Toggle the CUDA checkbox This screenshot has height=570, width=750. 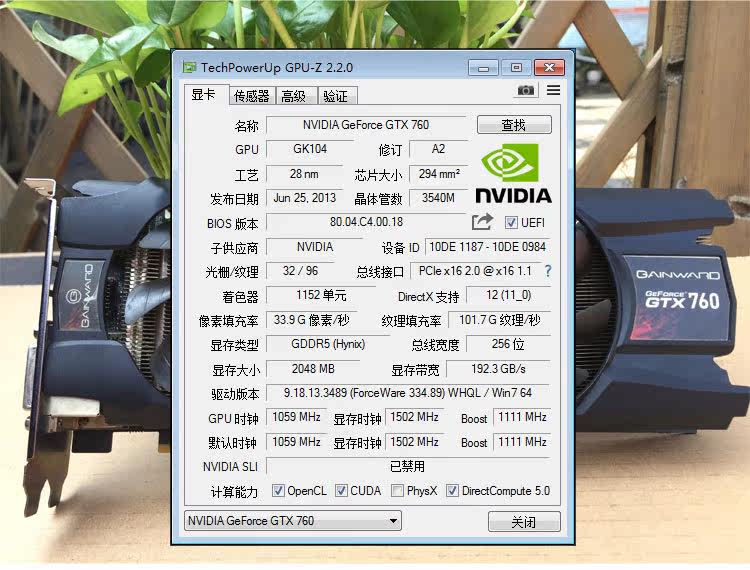tap(341, 491)
